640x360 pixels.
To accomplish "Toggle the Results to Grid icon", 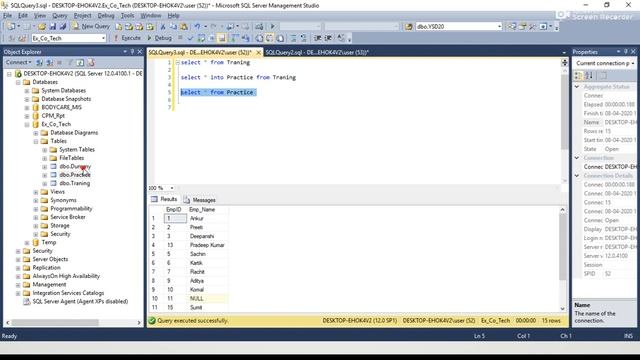I will [269, 38].
